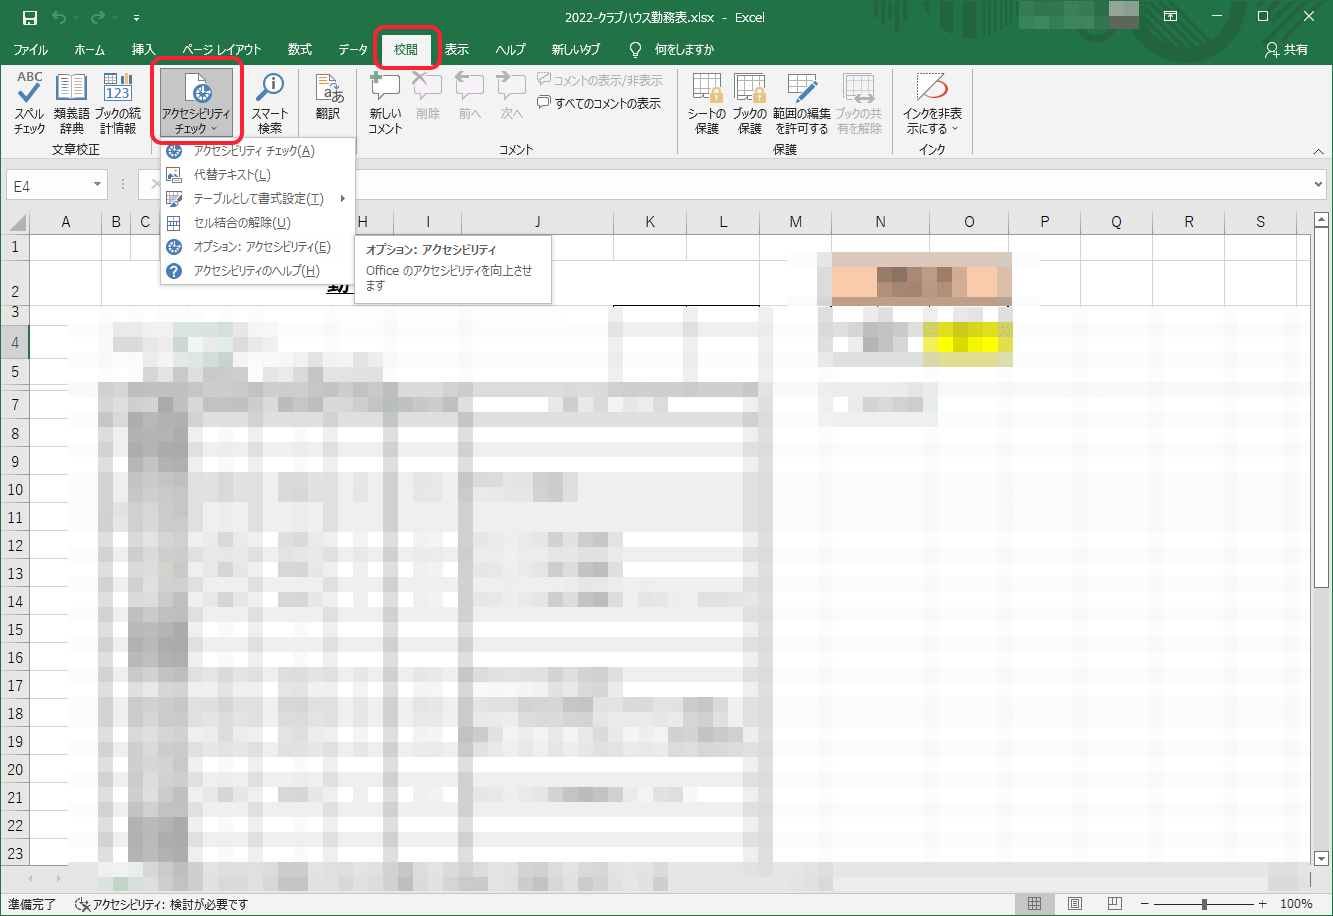1333x916 pixels.
Task: Expand the Name Box dropdown
Action: click(98, 185)
